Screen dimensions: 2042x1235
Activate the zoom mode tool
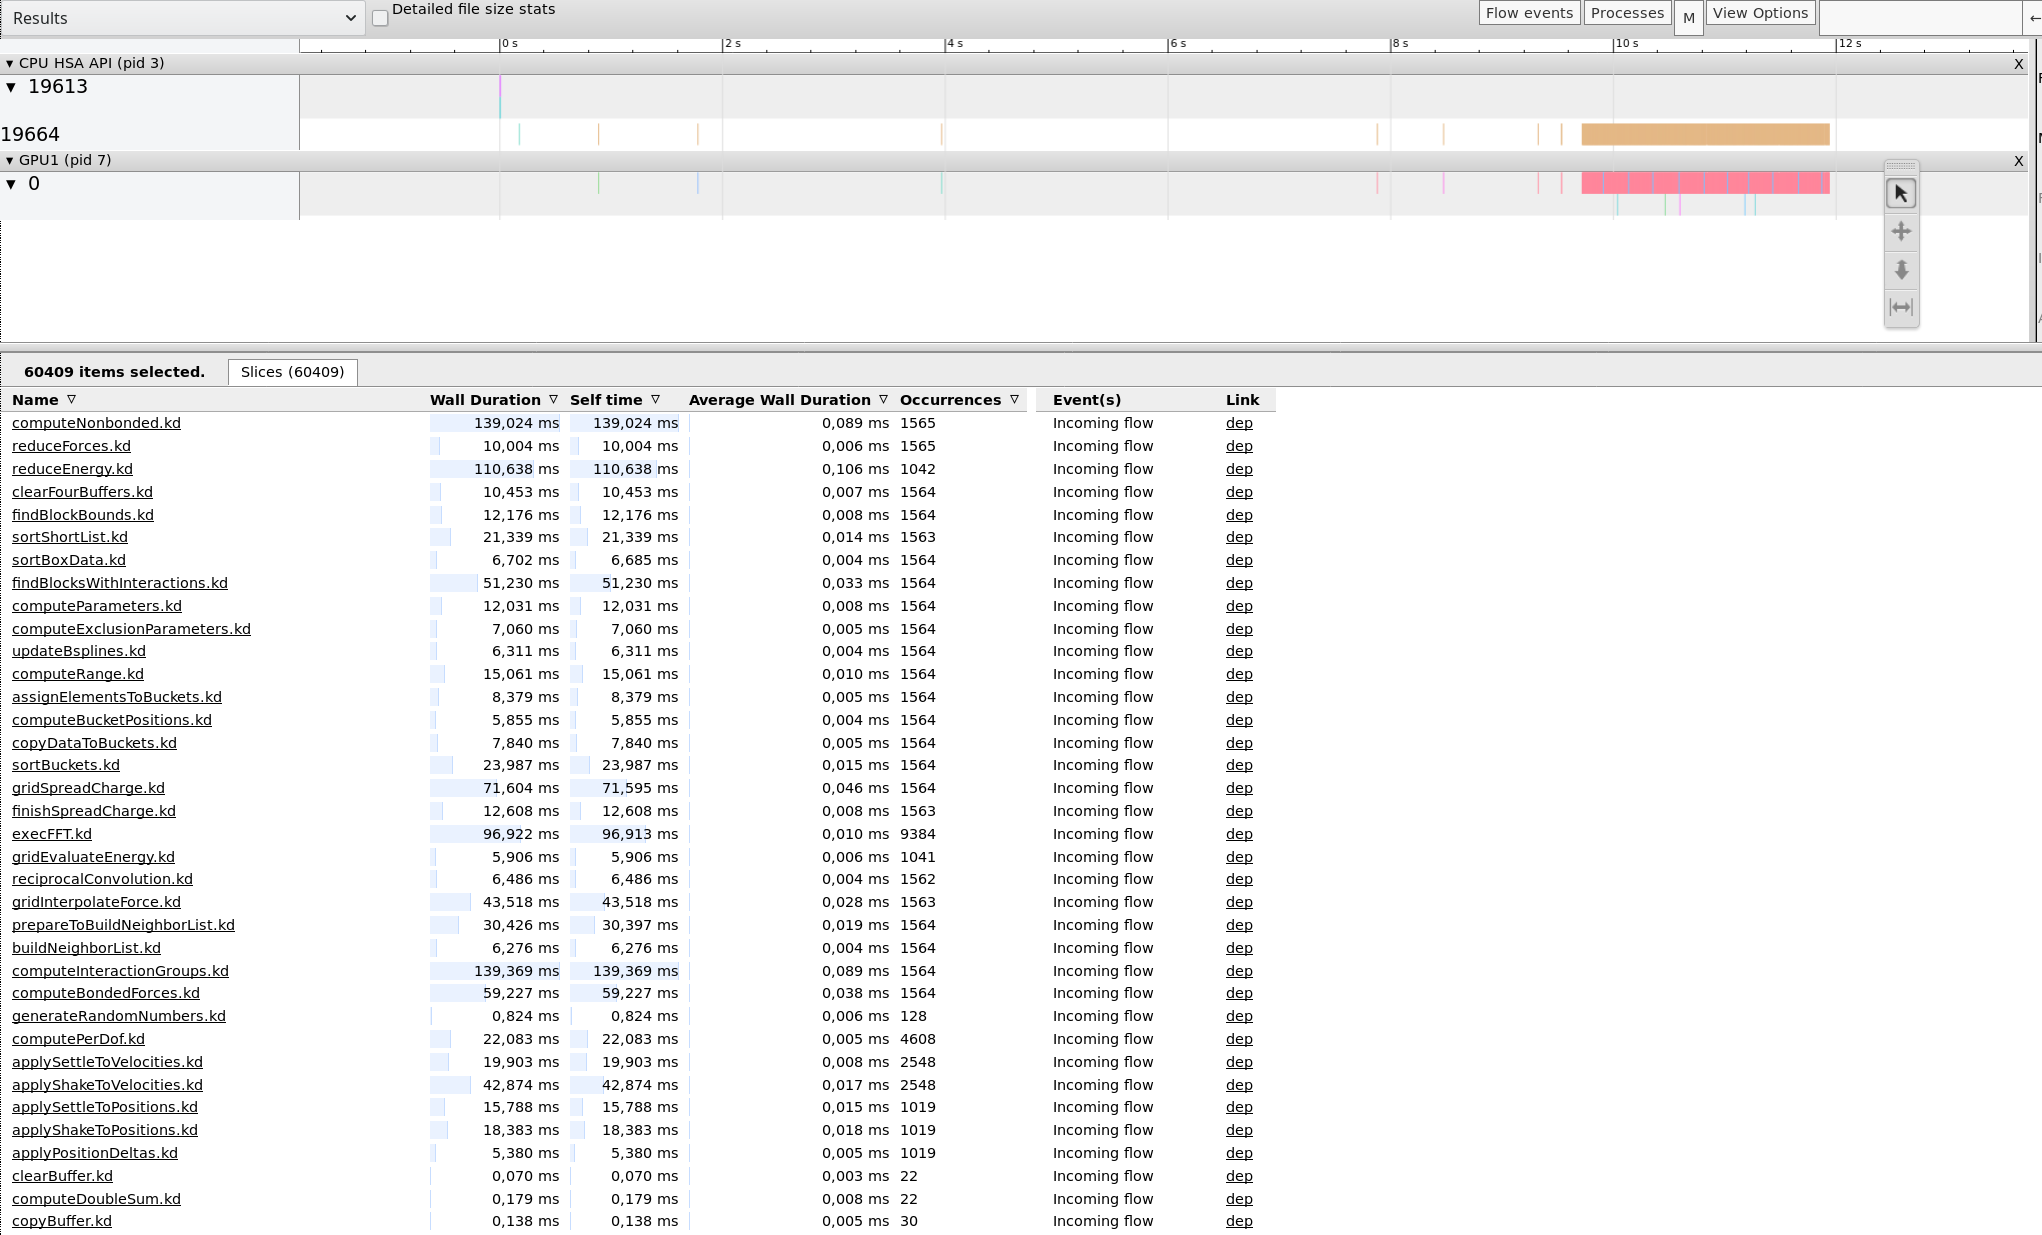[1901, 270]
